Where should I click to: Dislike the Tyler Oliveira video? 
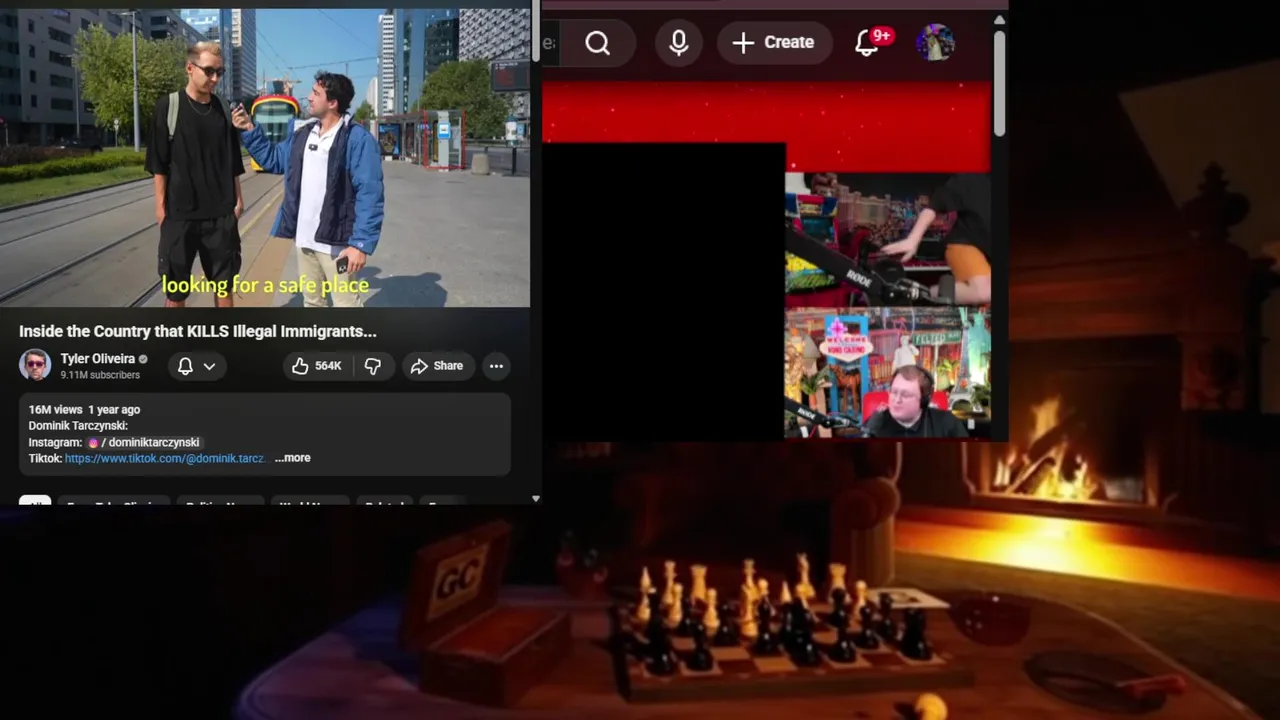[x=373, y=366]
